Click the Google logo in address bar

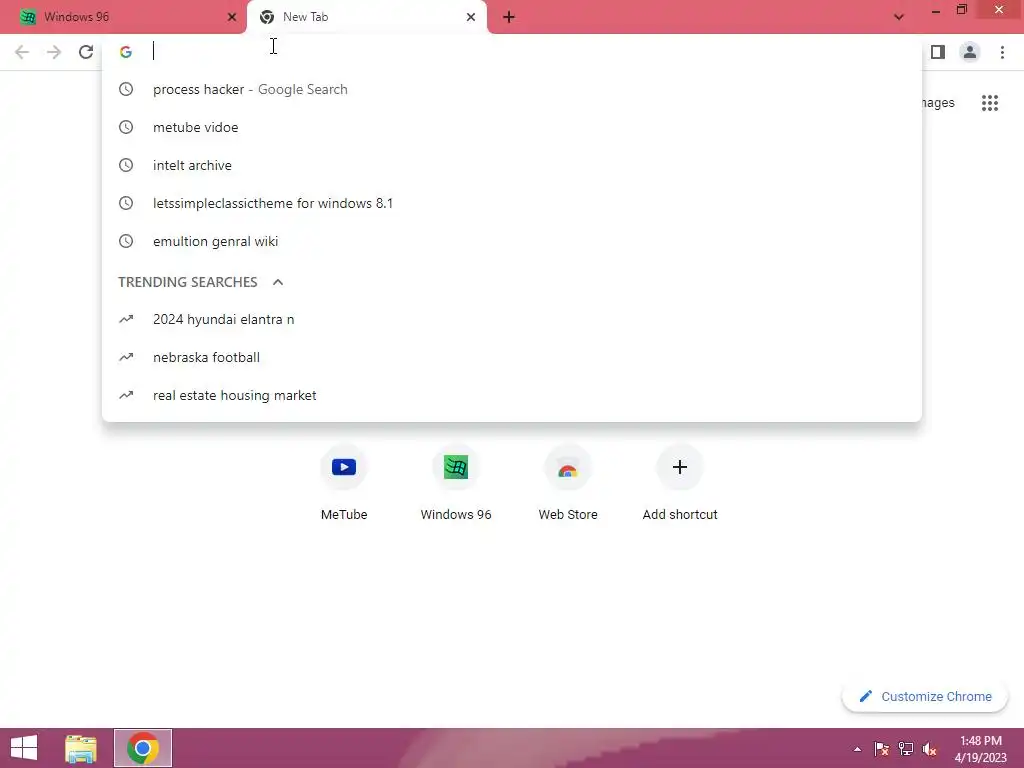coord(126,52)
